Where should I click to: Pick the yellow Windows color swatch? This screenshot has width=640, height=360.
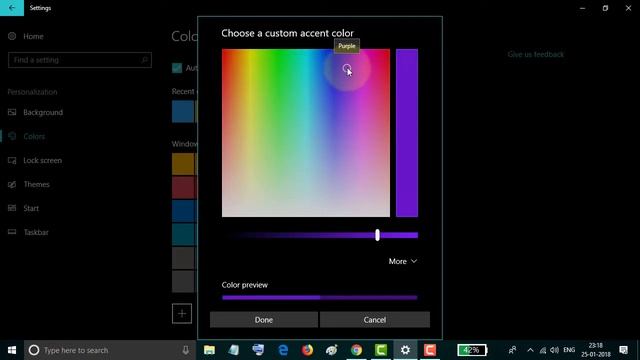[x=183, y=164]
